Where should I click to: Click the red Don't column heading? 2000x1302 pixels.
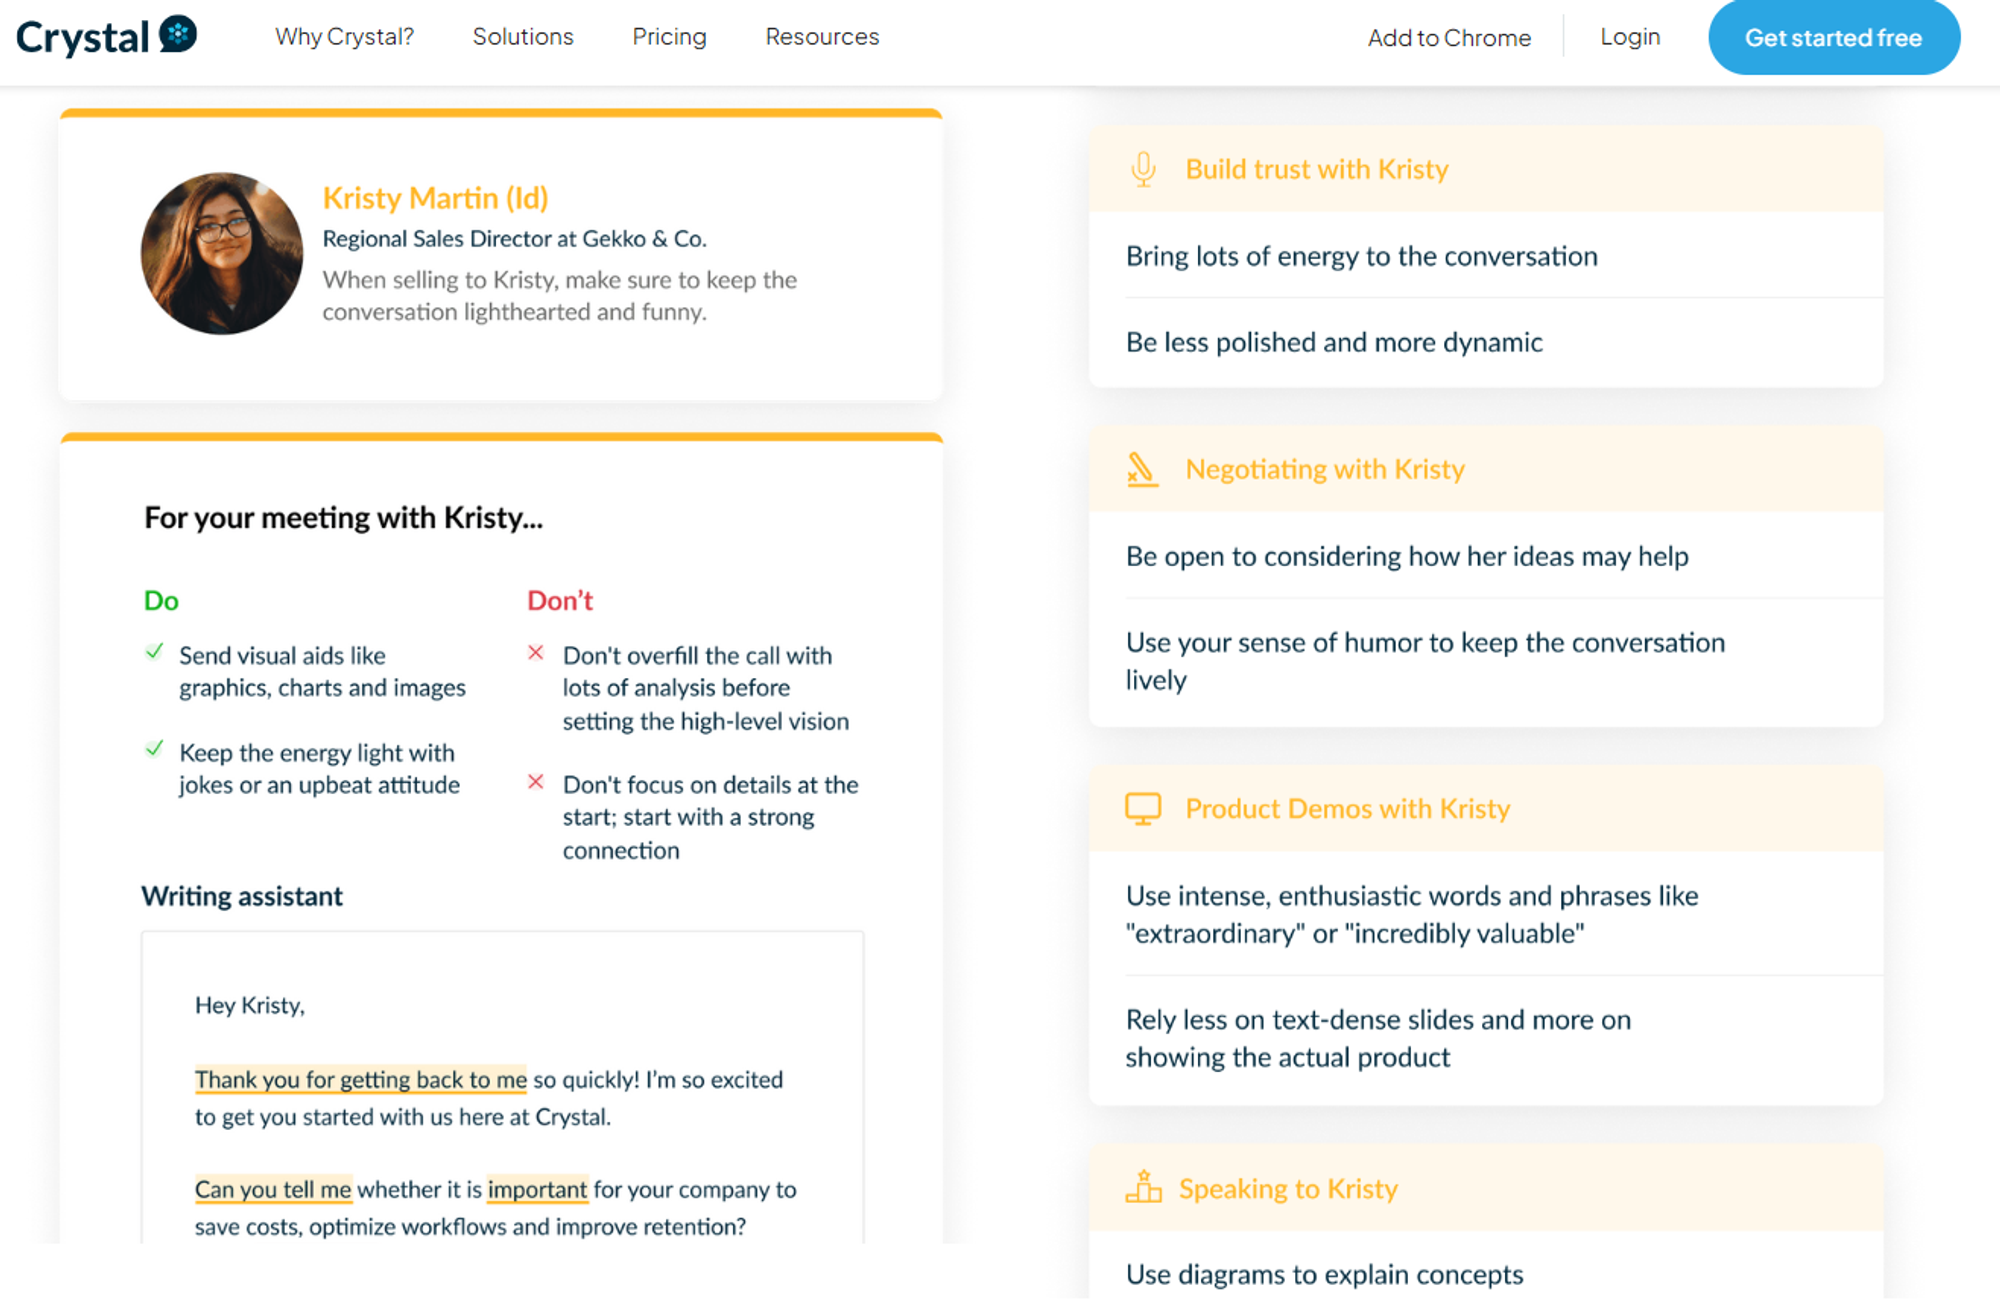coord(560,601)
